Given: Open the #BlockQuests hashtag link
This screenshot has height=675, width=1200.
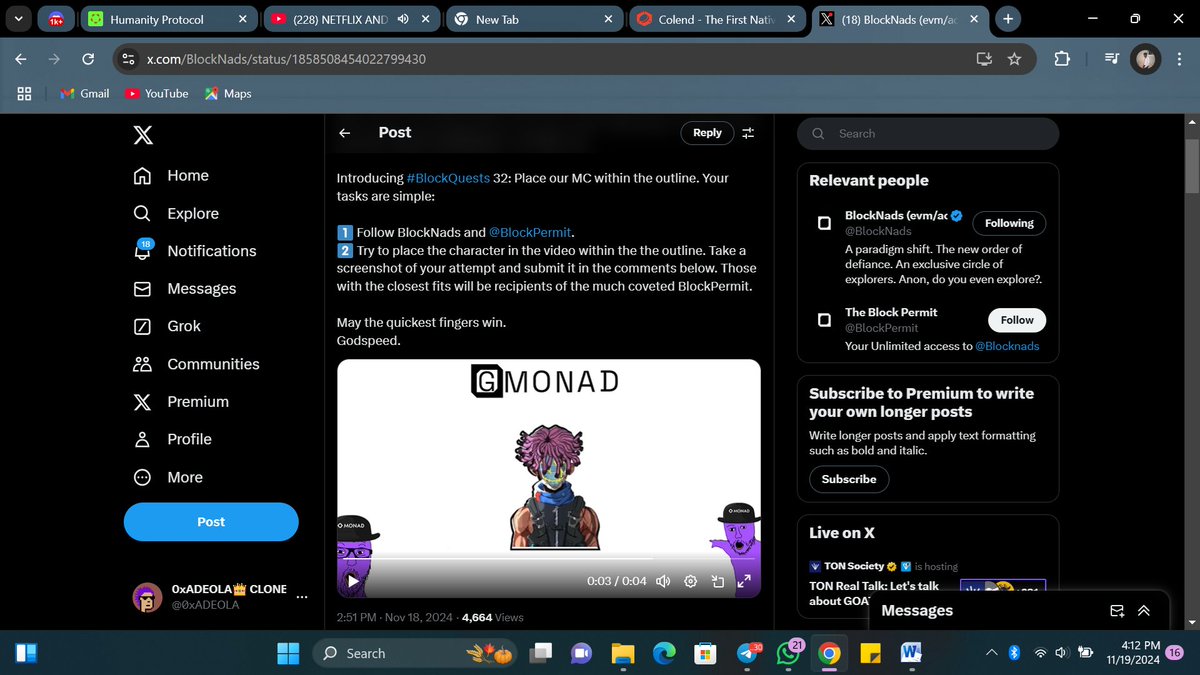Looking at the screenshot, I should 448,178.
